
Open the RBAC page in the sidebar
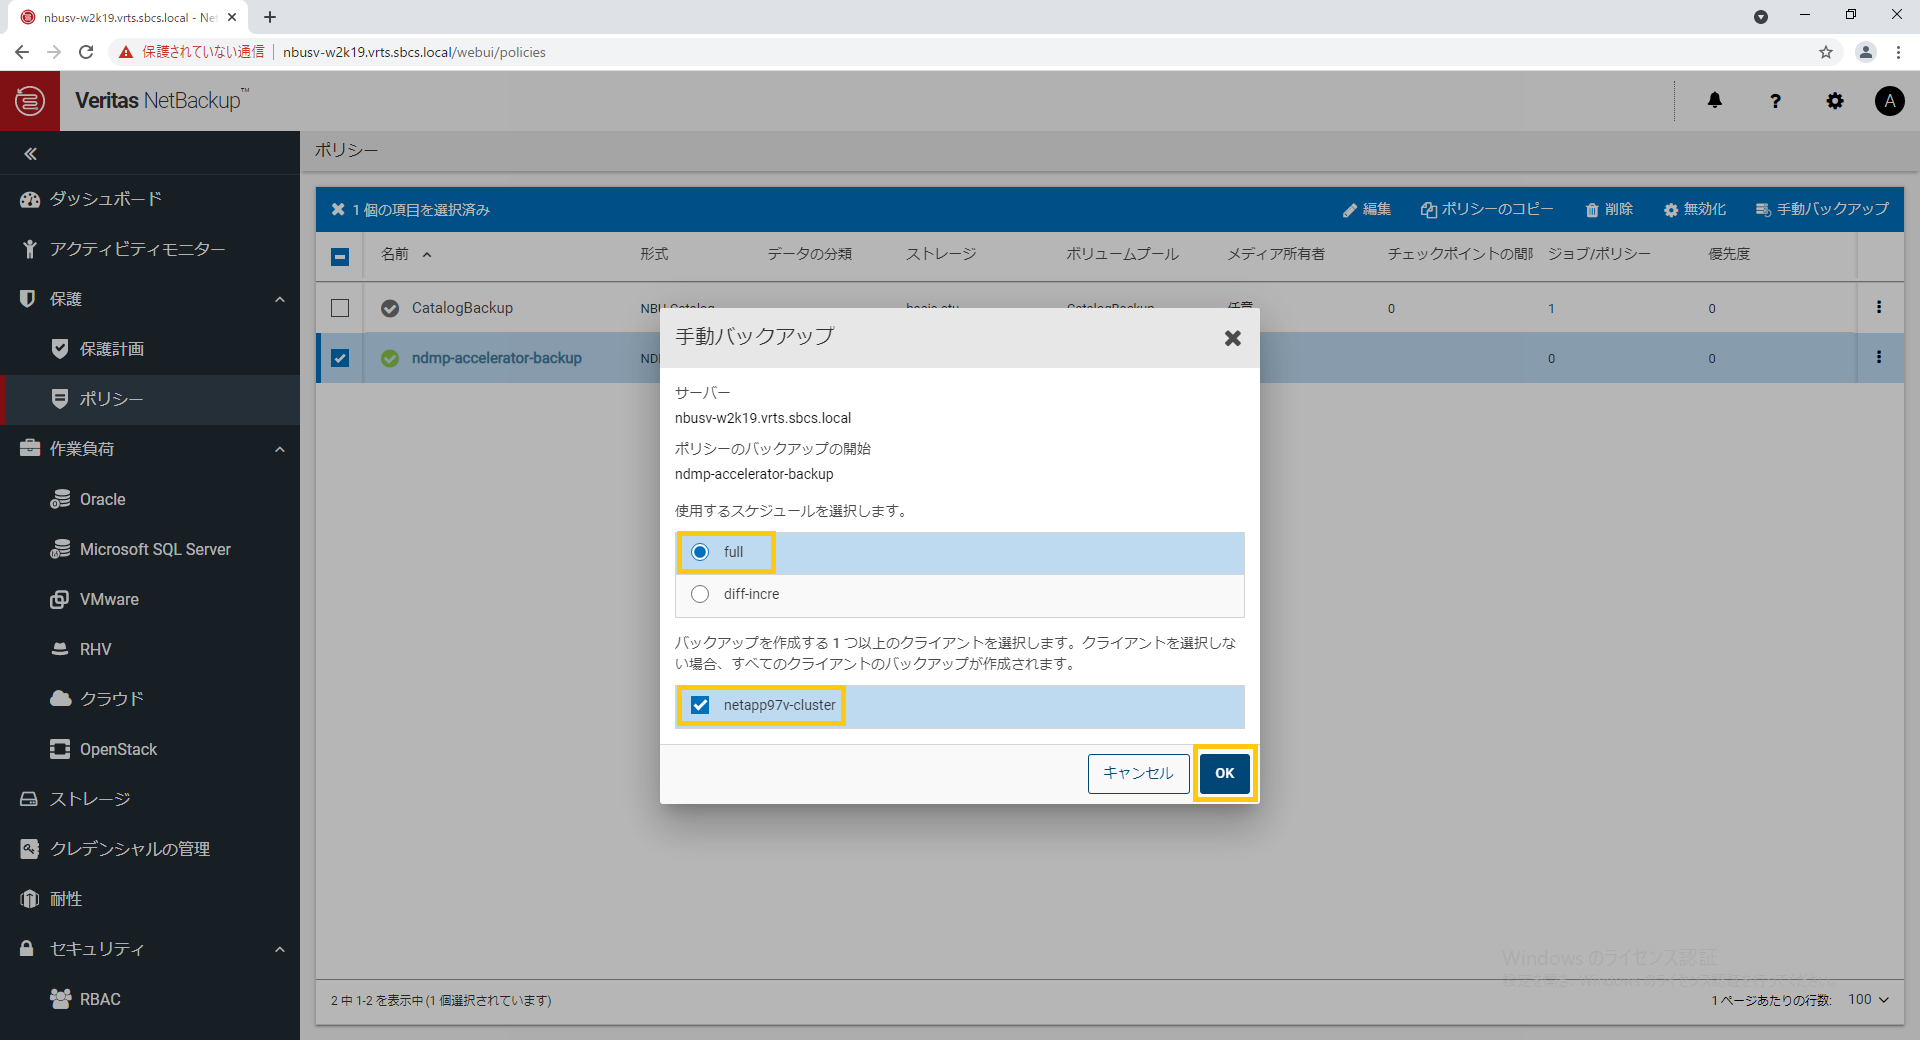click(150, 999)
